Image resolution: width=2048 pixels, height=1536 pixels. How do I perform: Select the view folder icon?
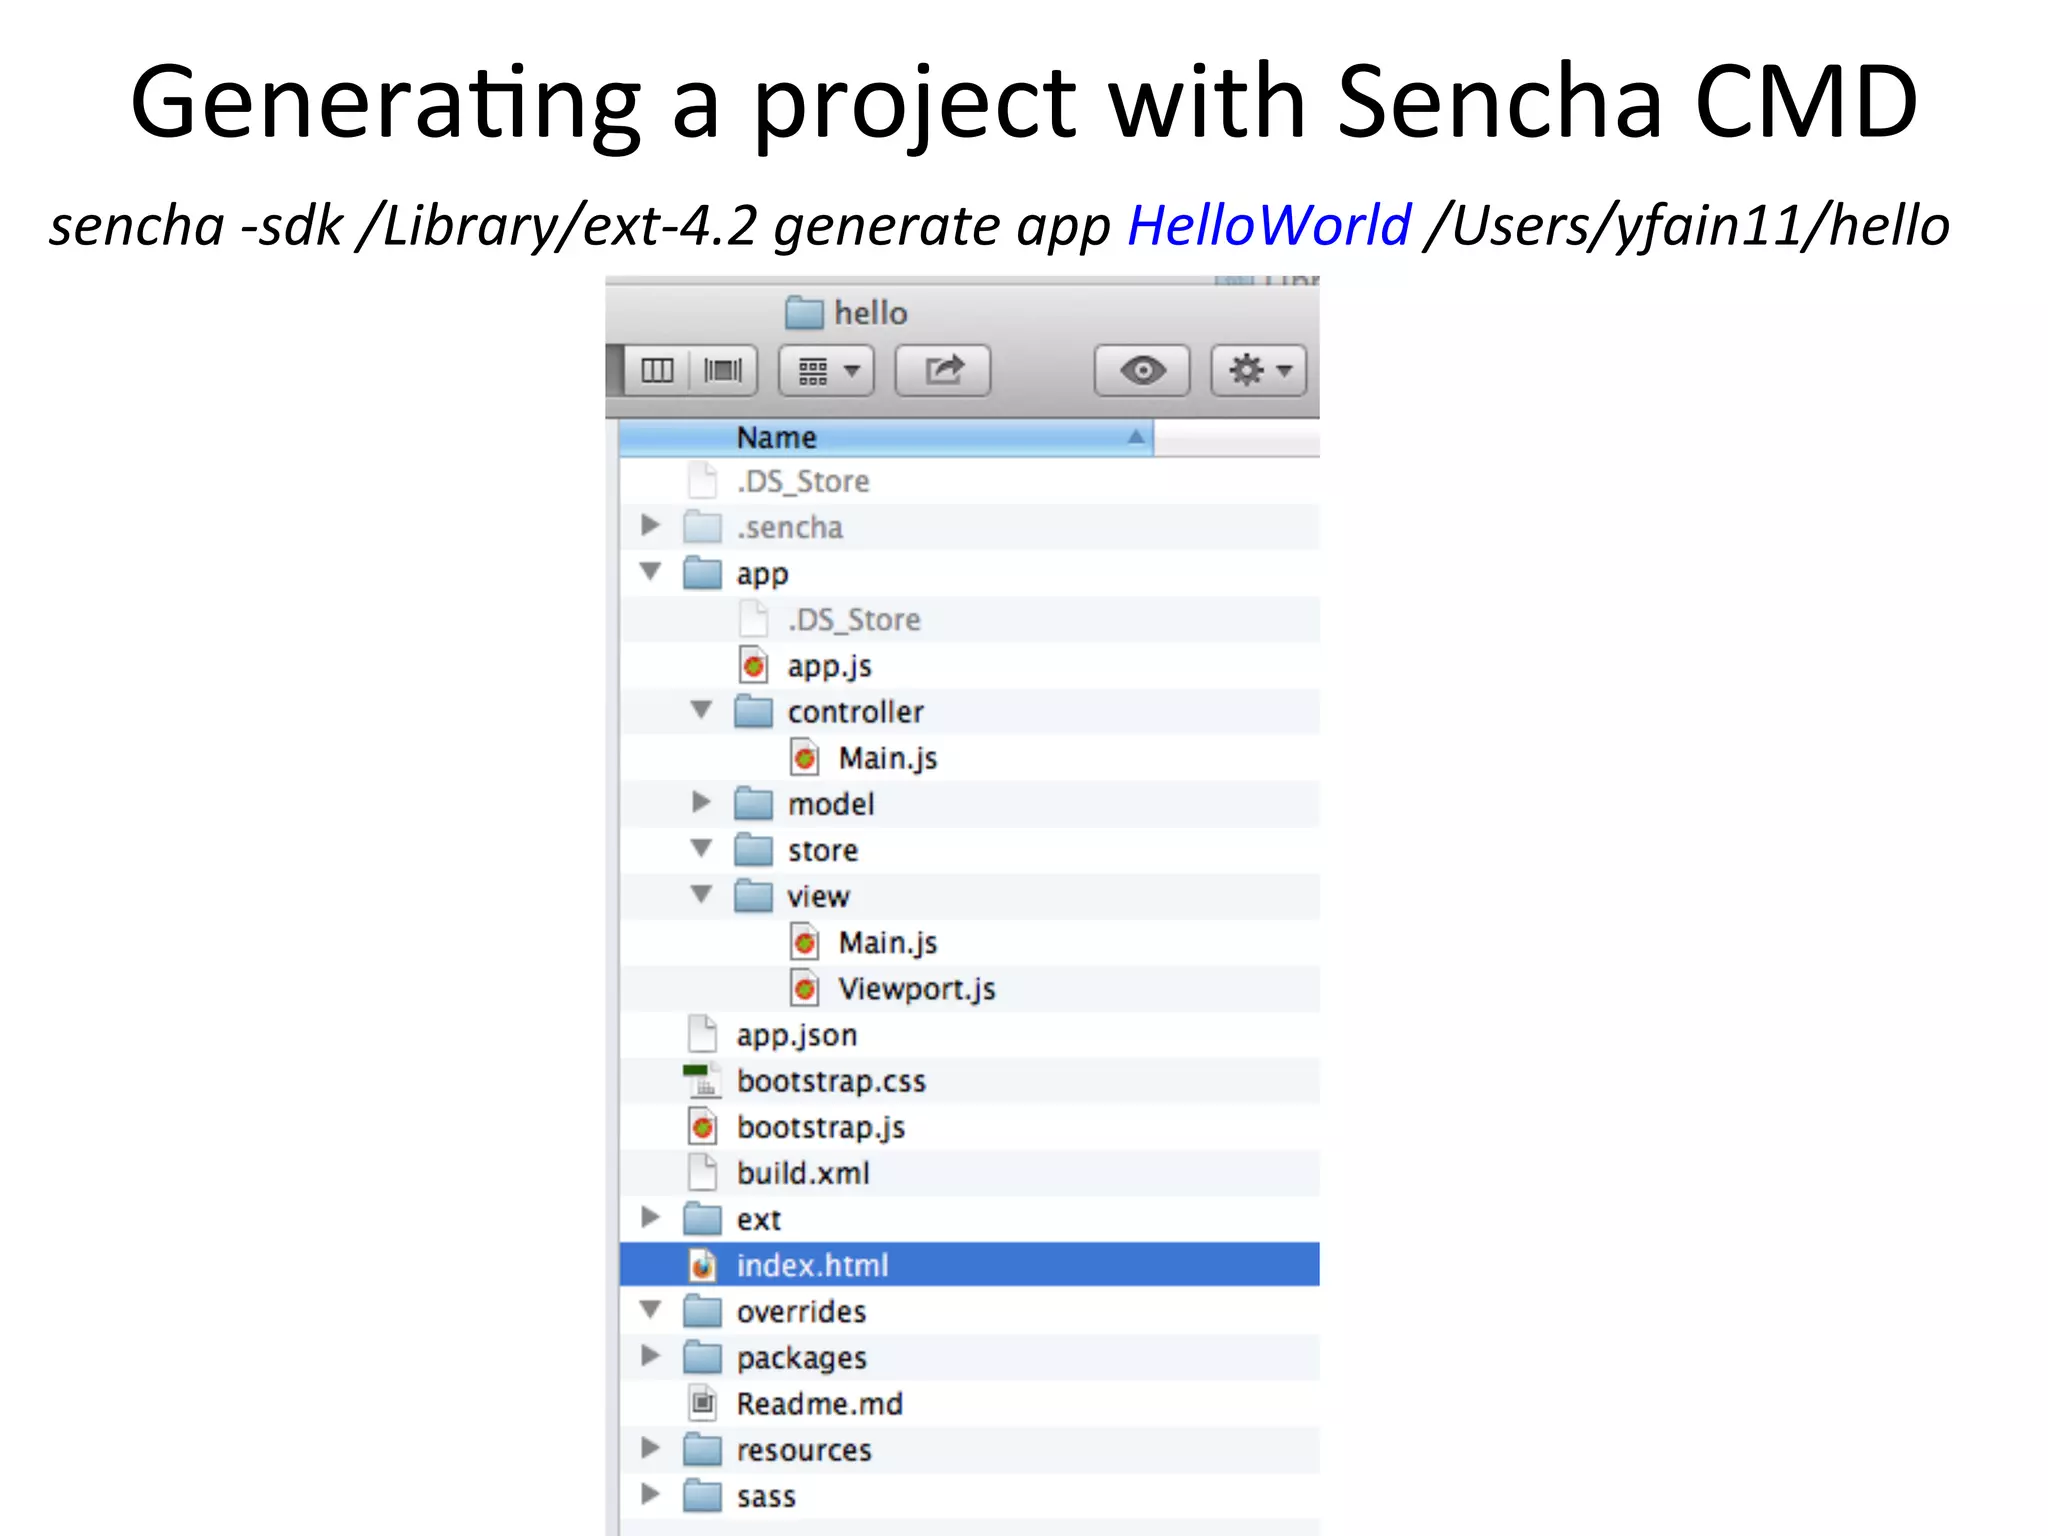point(753,895)
